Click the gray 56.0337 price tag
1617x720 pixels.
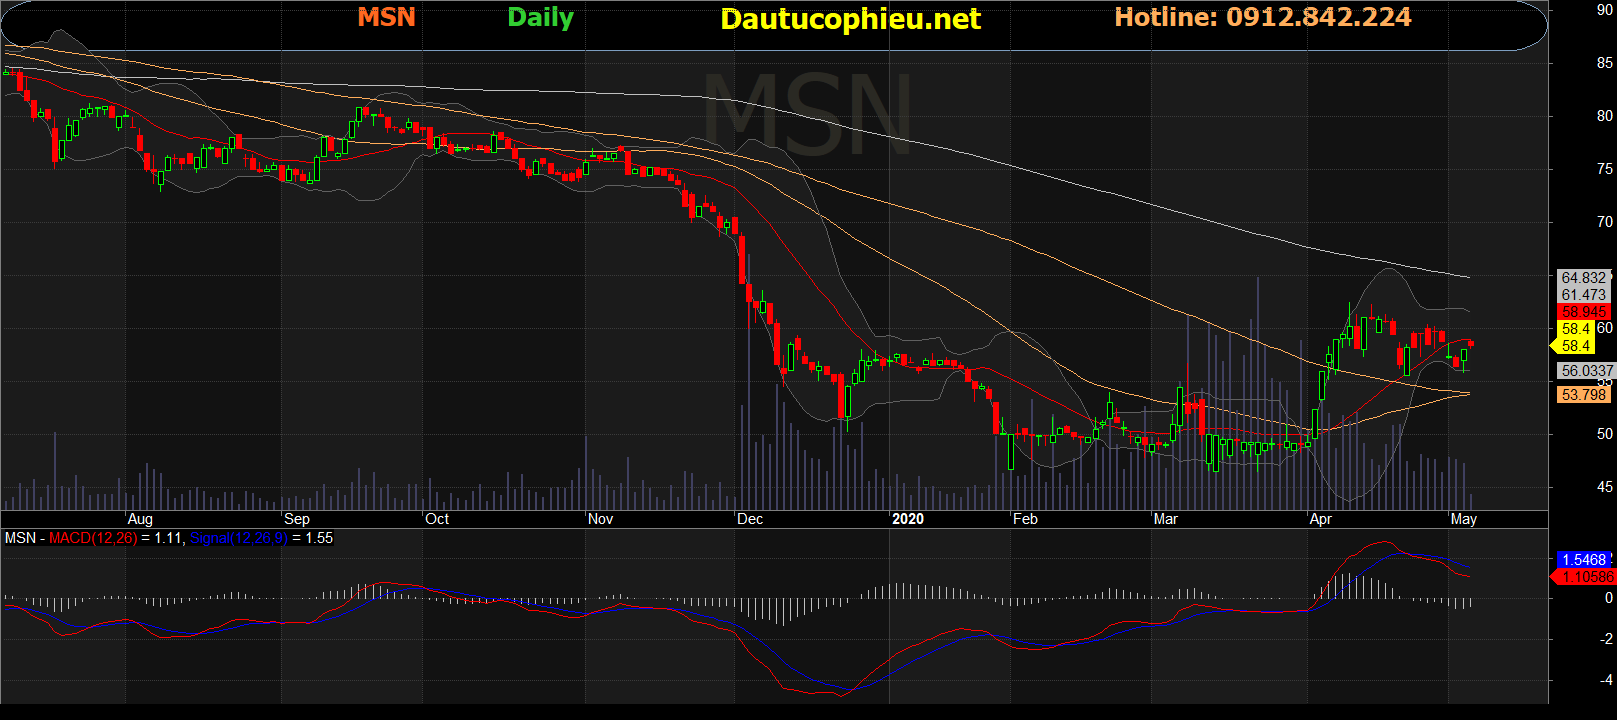click(x=1586, y=371)
